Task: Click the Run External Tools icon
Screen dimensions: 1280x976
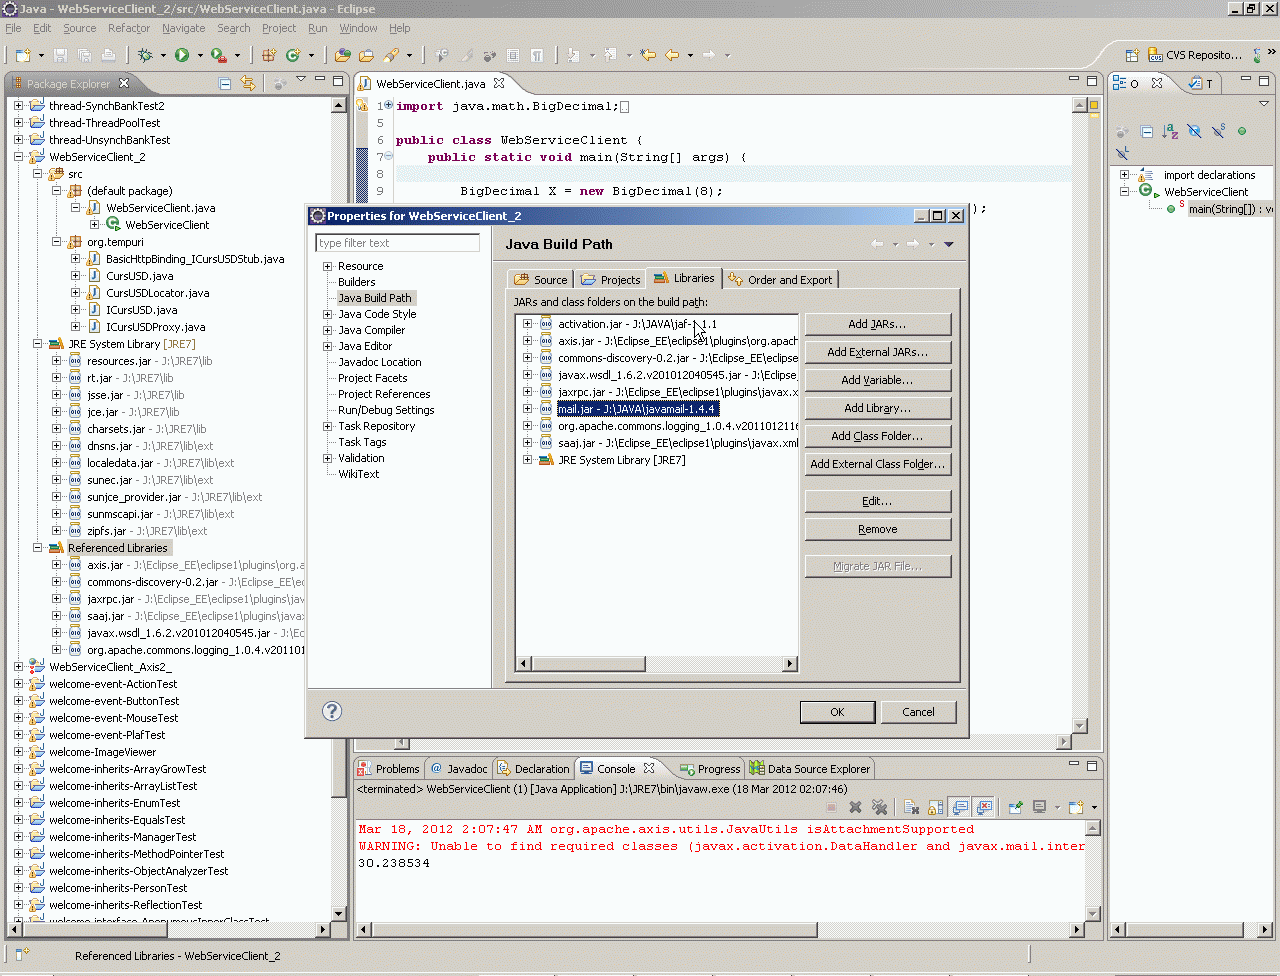Action: point(219,56)
